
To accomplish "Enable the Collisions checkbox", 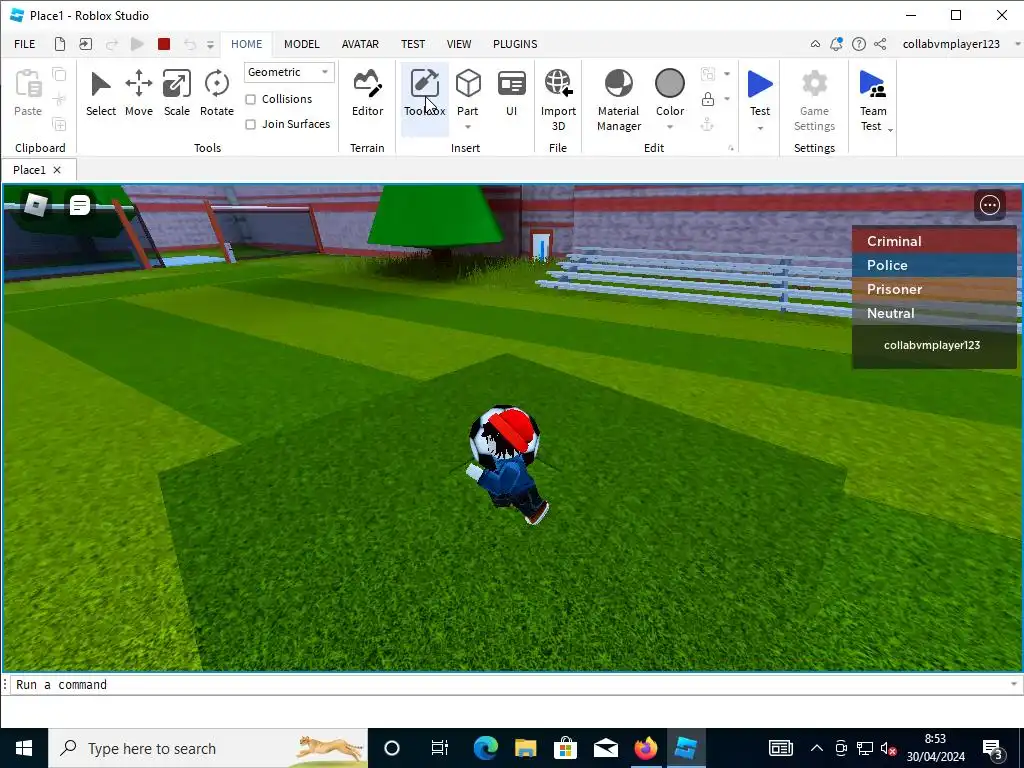I will pos(250,99).
